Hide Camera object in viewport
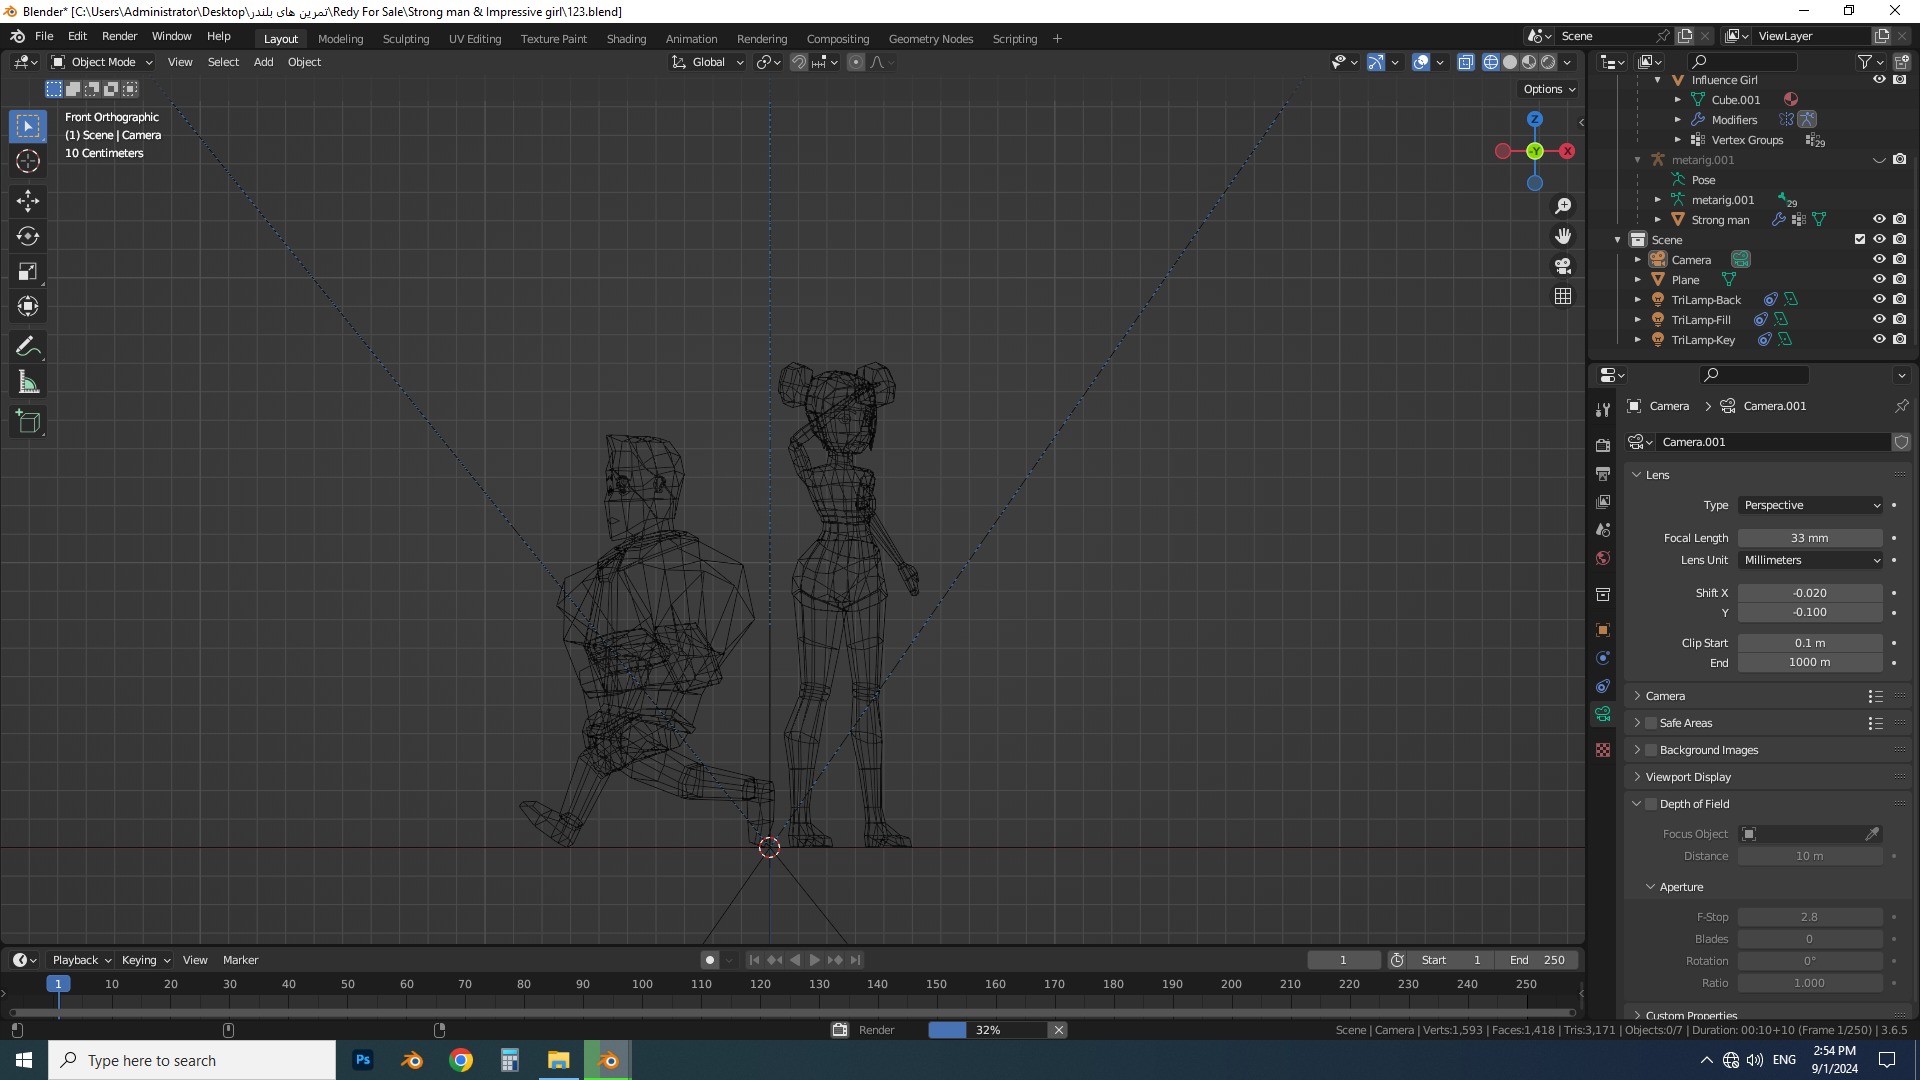This screenshot has height=1080, width=1920. [1879, 260]
